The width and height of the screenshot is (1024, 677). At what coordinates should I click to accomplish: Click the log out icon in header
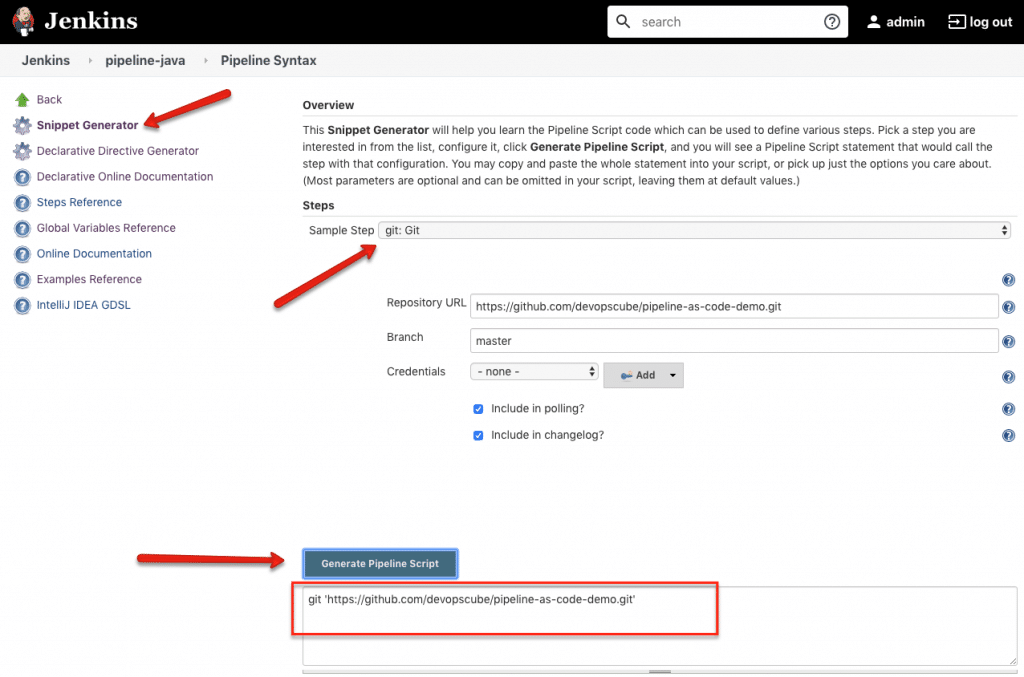click(956, 22)
